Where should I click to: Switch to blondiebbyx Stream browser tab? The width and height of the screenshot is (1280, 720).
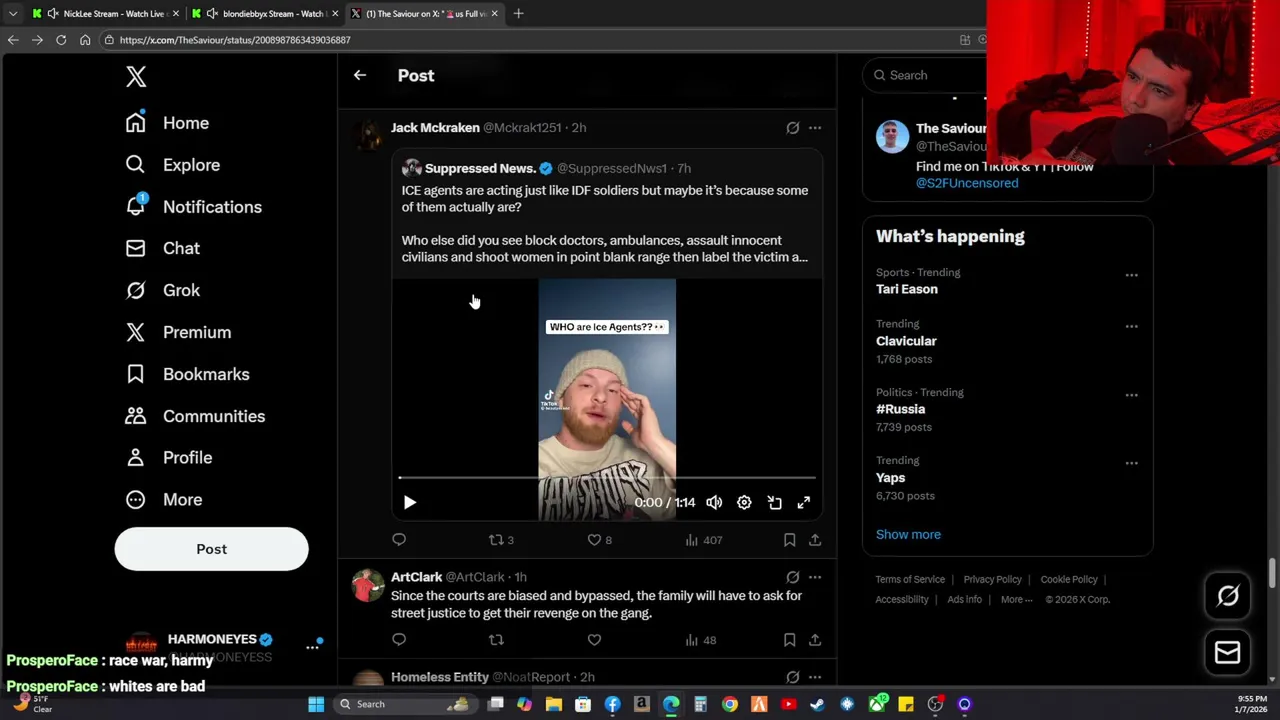pyautogui.click(x=265, y=14)
